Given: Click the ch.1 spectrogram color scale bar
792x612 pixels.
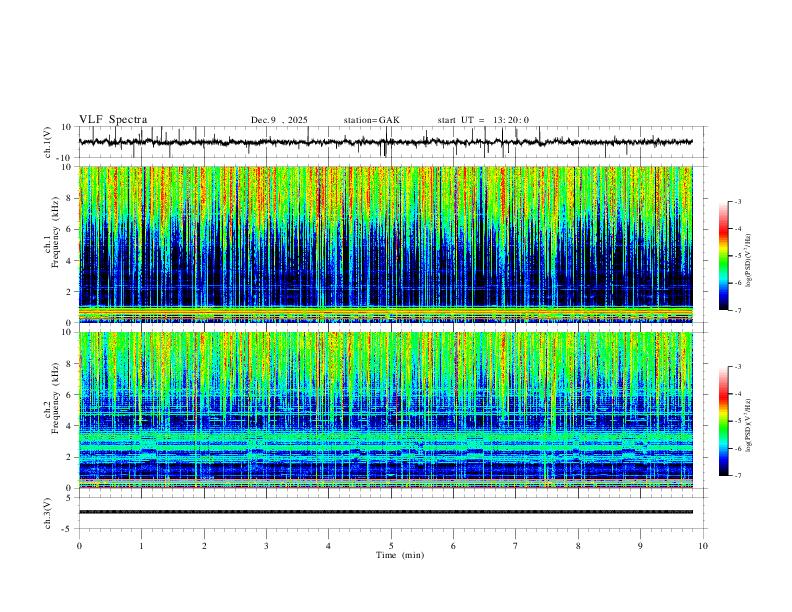Looking at the screenshot, I should coord(723,256).
